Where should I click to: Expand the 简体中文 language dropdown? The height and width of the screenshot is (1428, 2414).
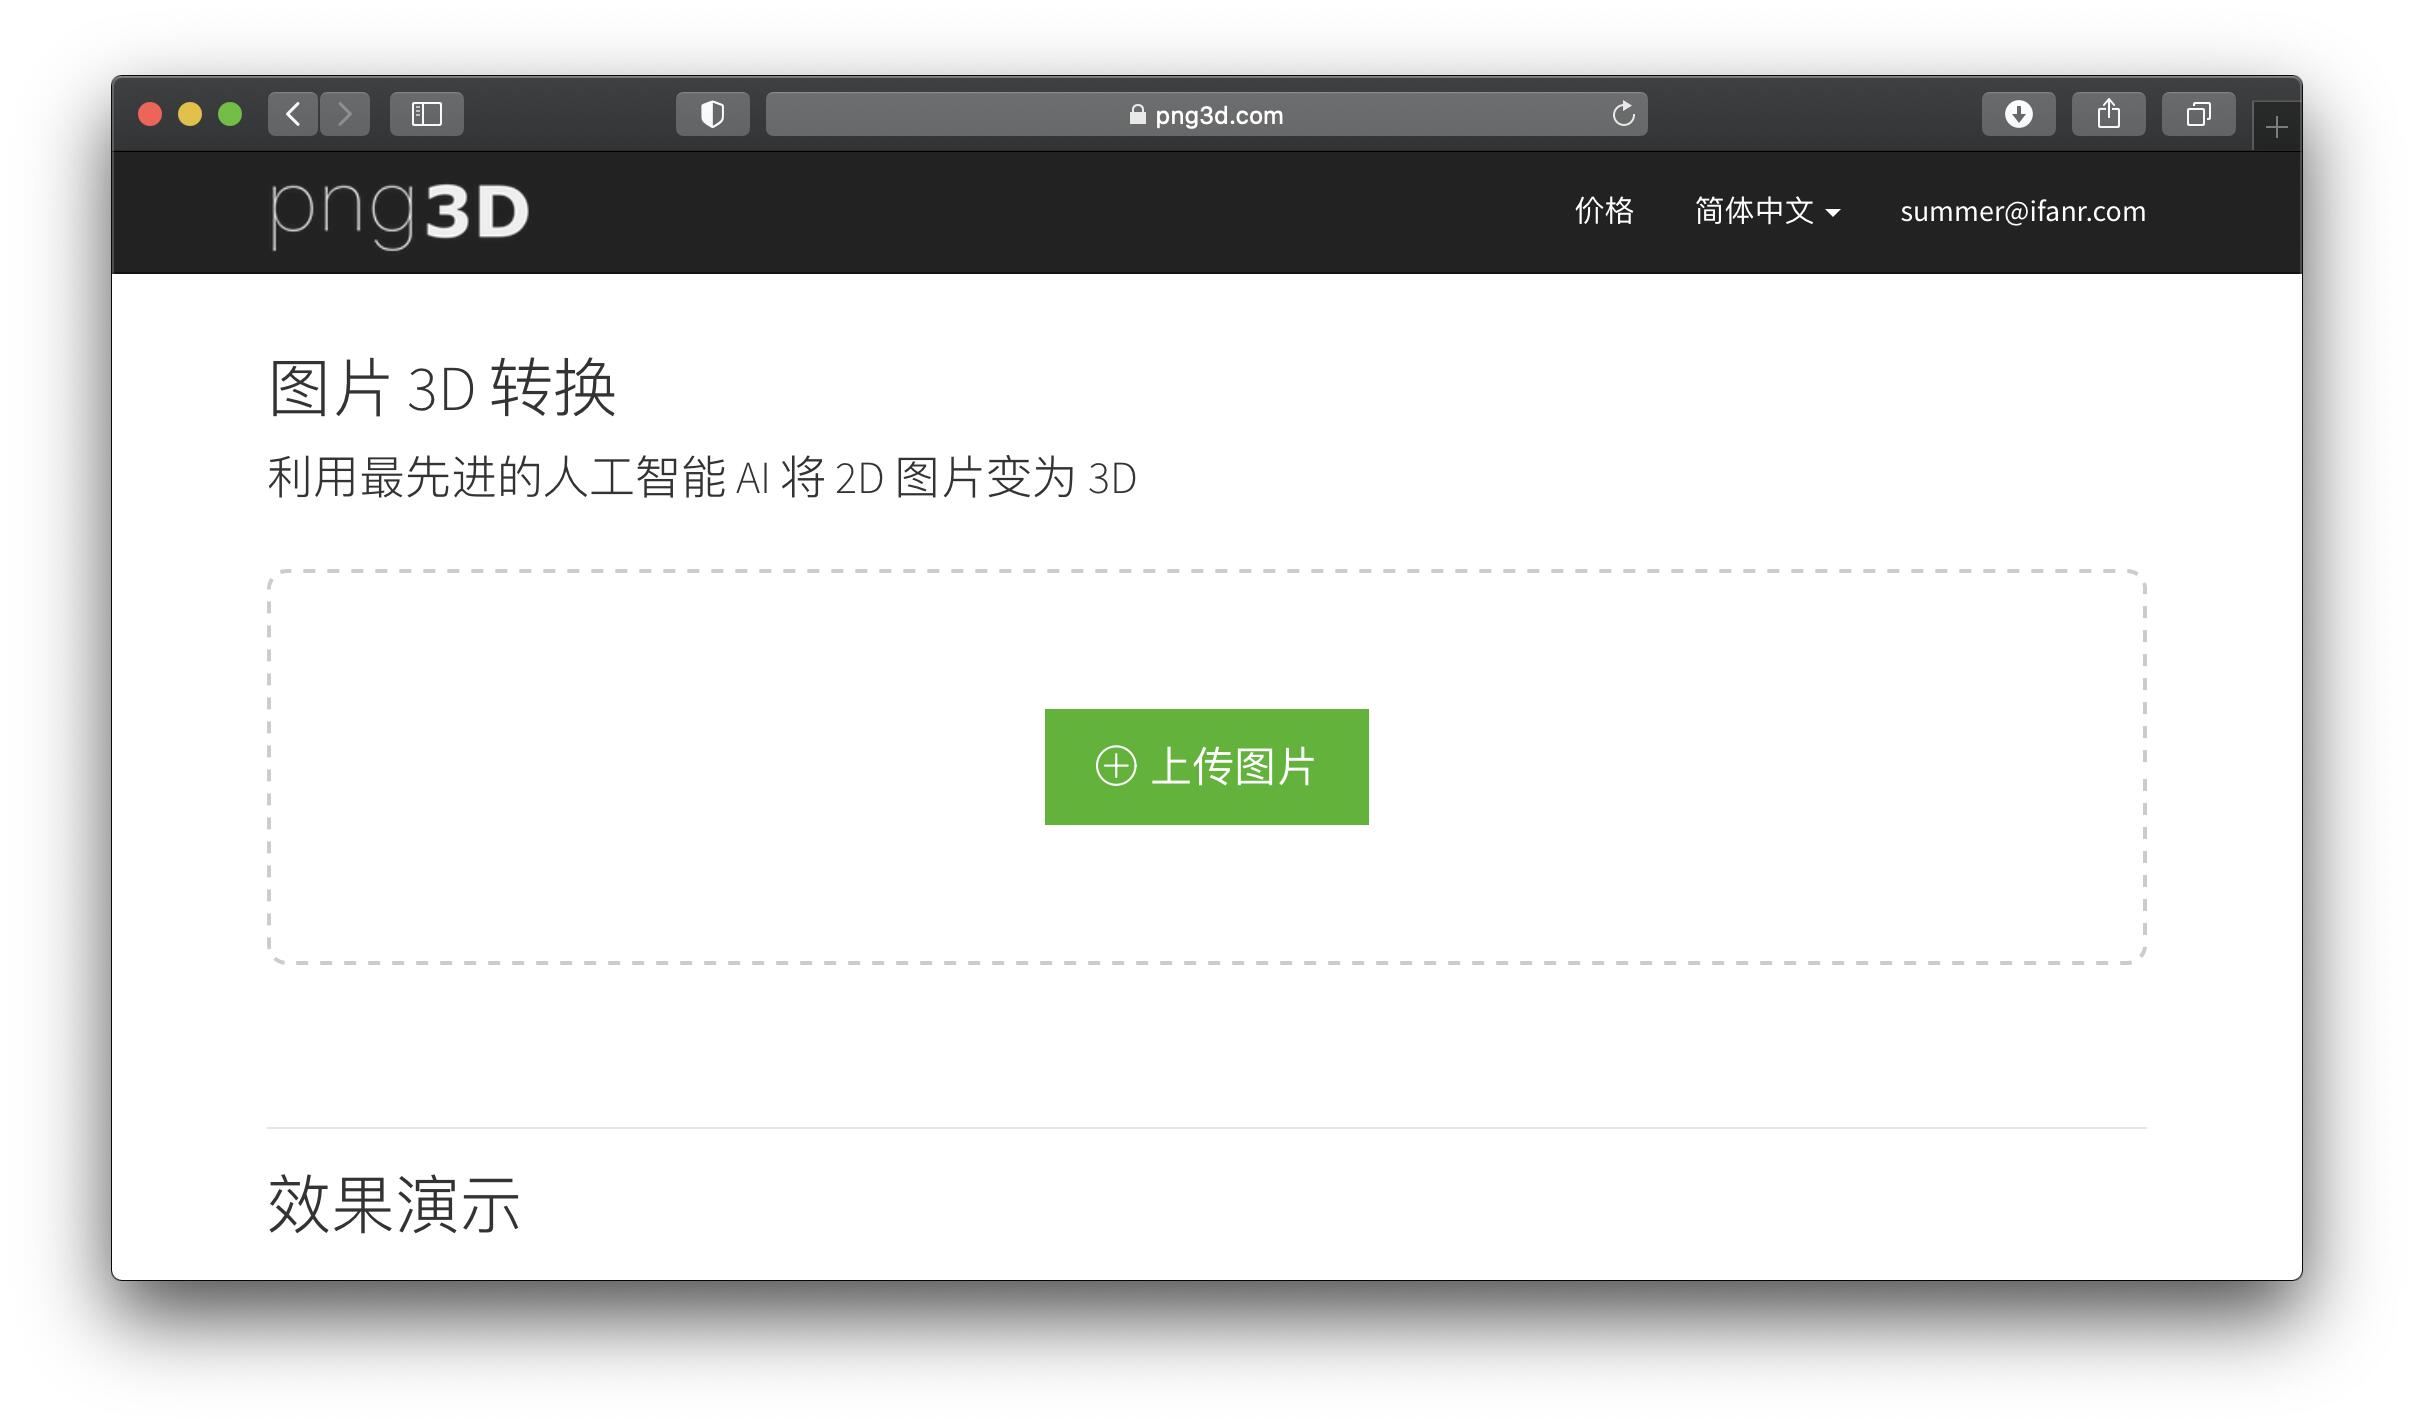[1767, 211]
